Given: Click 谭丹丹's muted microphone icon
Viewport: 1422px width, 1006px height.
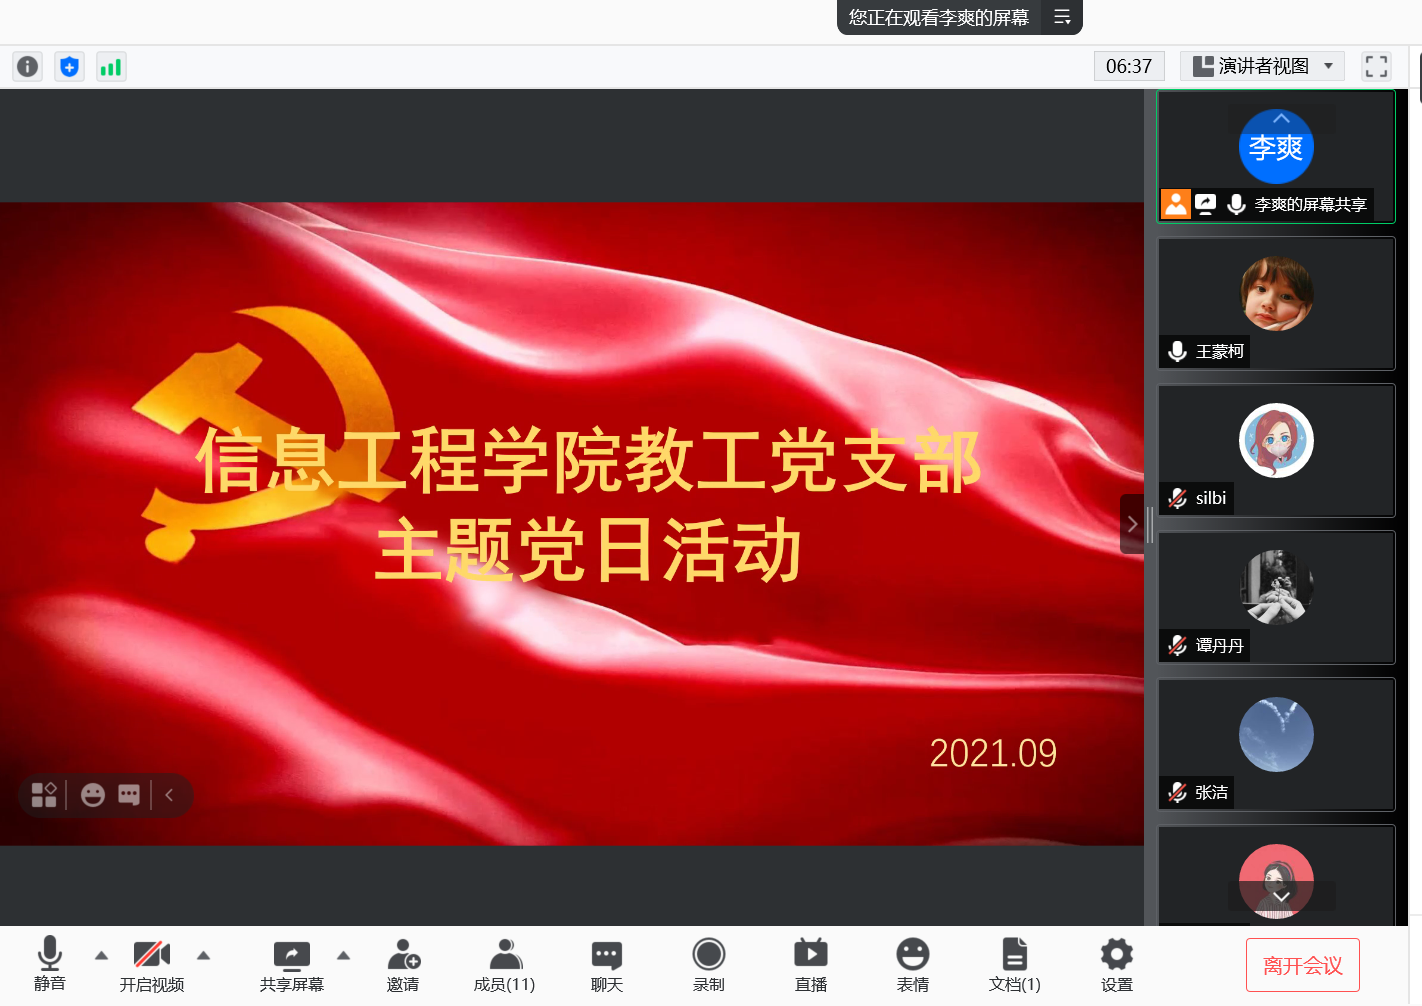Looking at the screenshot, I should (1178, 645).
